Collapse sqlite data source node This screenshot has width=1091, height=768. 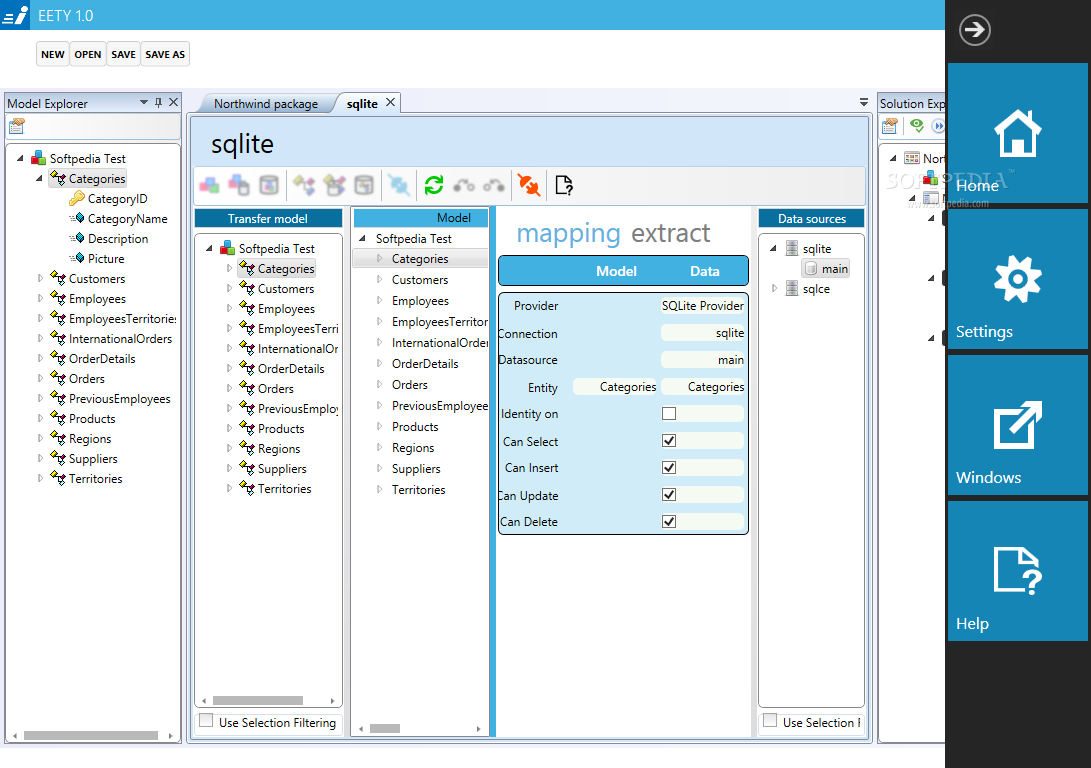point(774,248)
